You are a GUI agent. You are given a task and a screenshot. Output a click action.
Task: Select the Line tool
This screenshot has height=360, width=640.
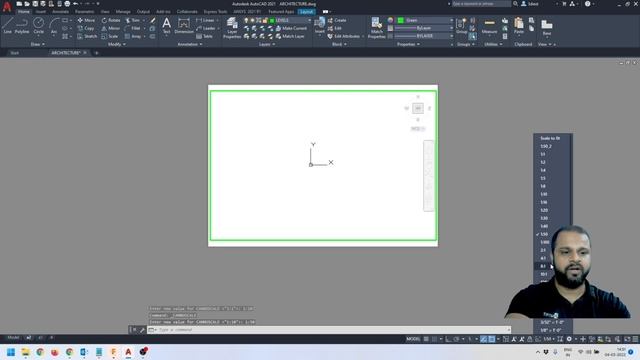pyautogui.click(x=8, y=26)
